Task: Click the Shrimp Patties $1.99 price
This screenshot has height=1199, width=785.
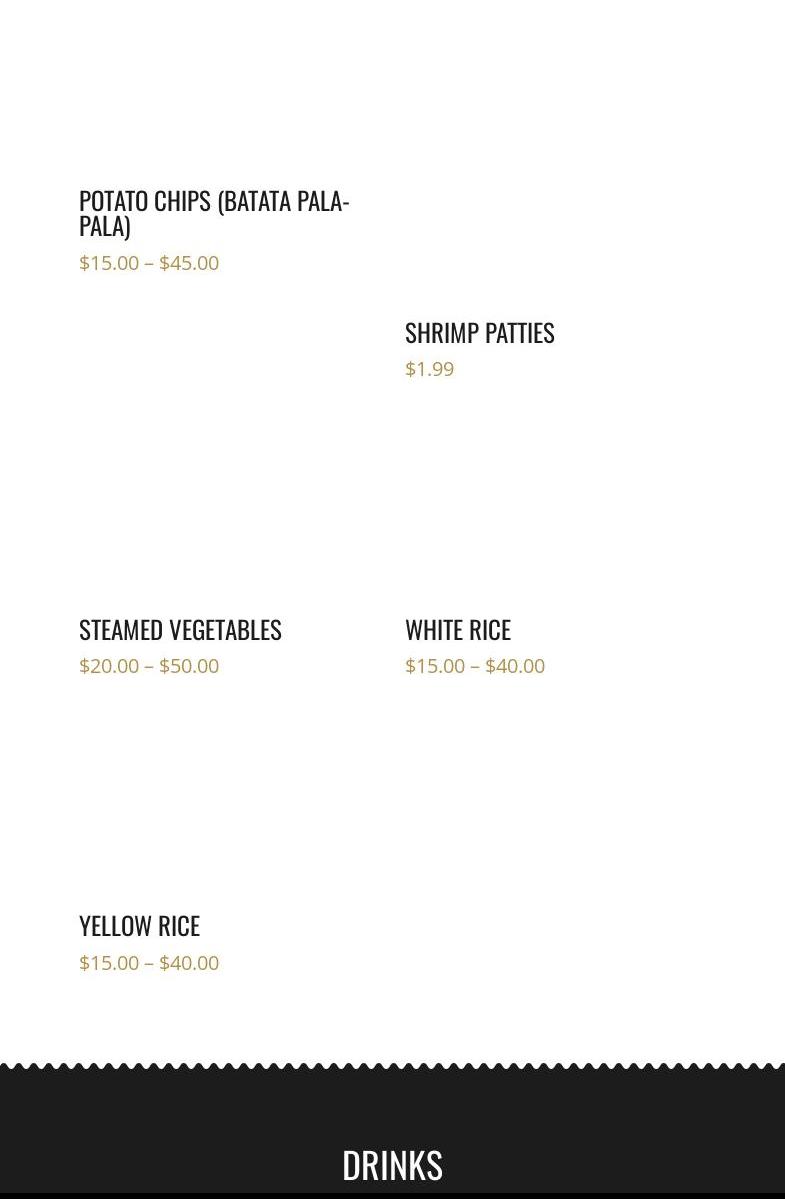Action: tap(430, 369)
